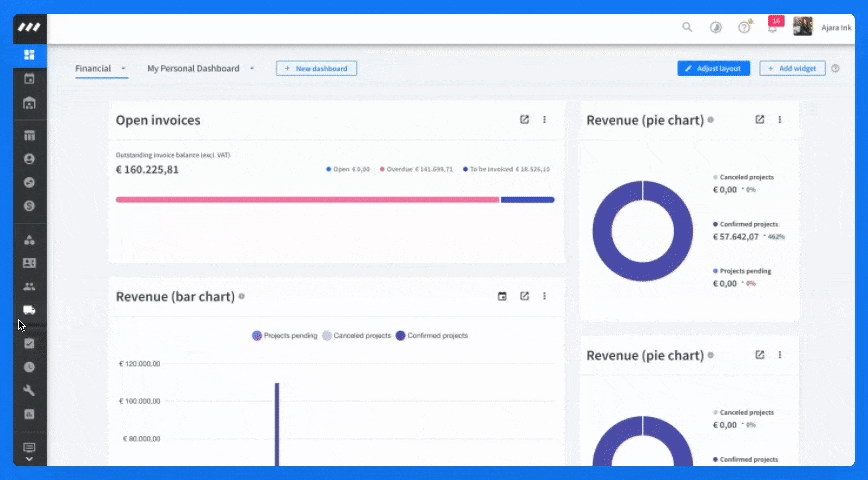Toggle Confirmed projects legend in bar chart

pos(432,336)
